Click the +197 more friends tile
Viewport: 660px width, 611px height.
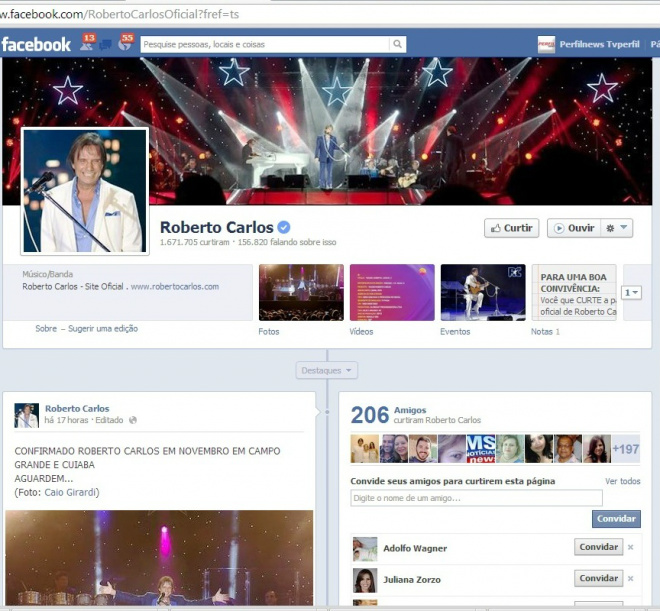(626, 449)
